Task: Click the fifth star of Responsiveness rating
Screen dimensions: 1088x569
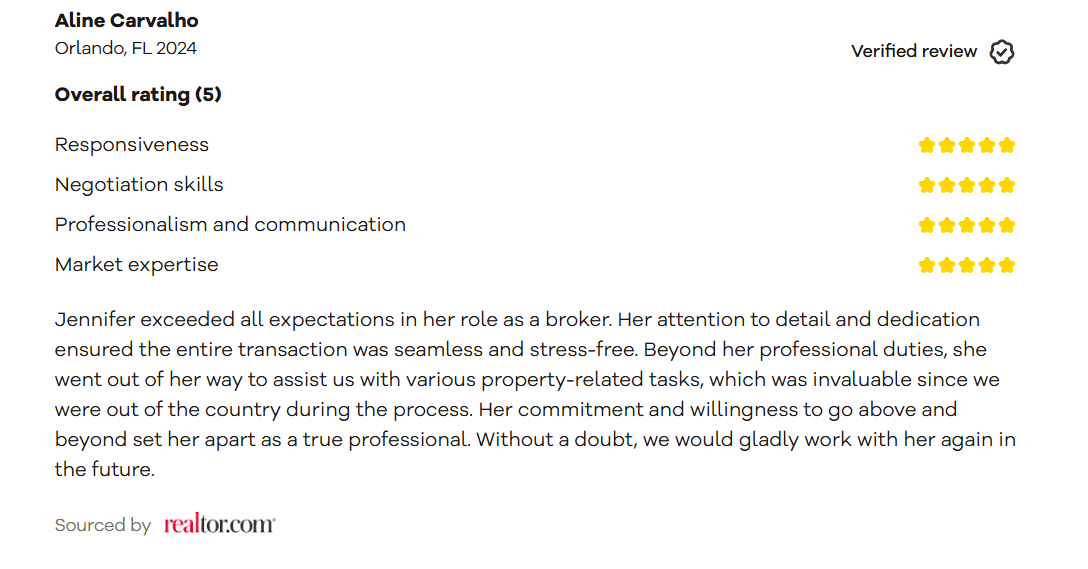Action: pos(1007,146)
